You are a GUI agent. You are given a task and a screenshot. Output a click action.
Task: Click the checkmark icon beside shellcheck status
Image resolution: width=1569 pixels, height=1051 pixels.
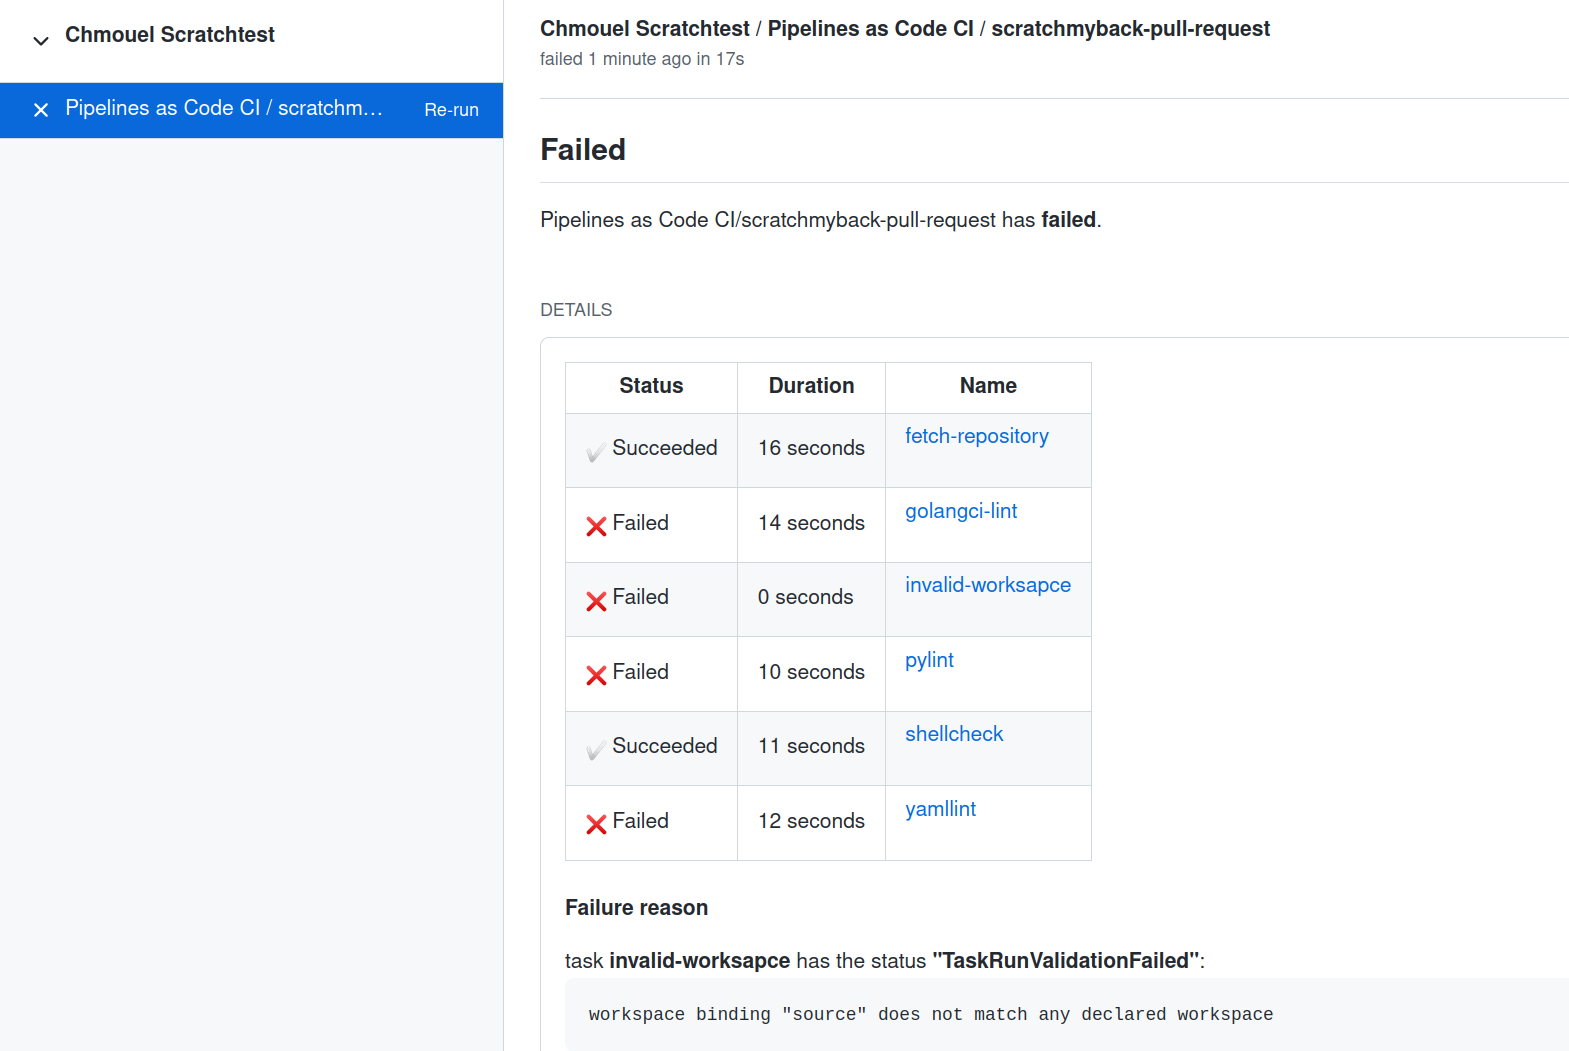595,750
